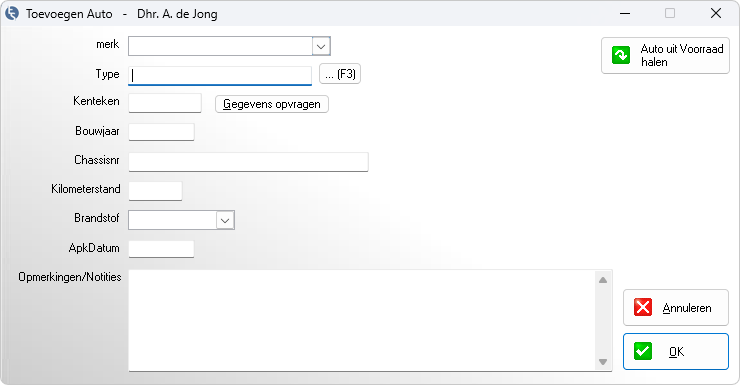Open the Type lookup (F3) button
740x385 pixels.
(x=340, y=74)
